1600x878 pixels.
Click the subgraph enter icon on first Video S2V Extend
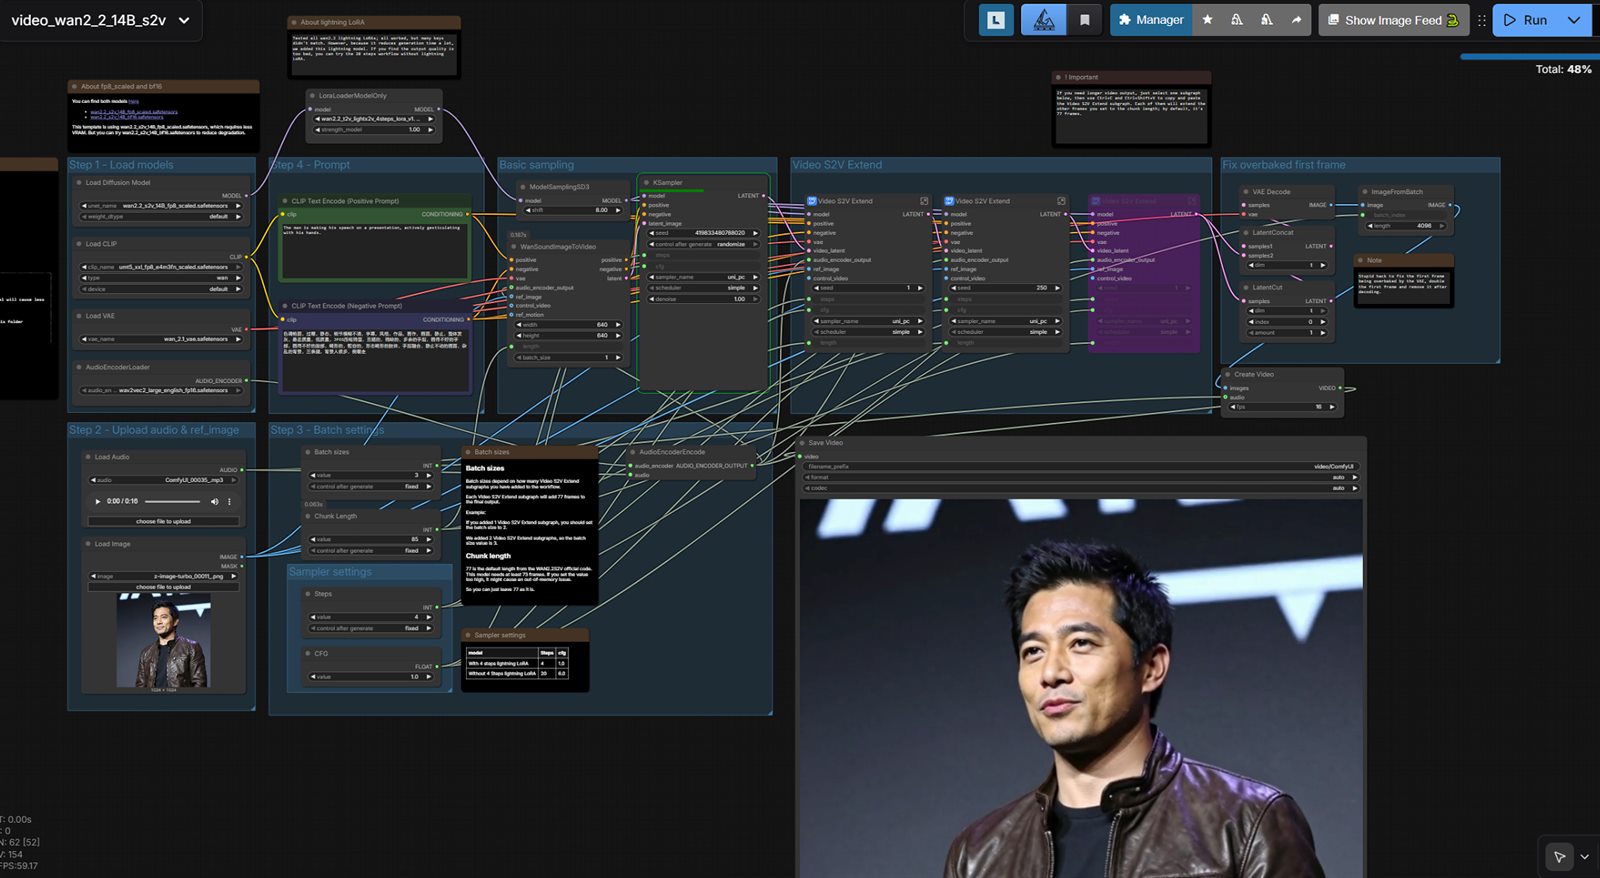click(x=924, y=201)
